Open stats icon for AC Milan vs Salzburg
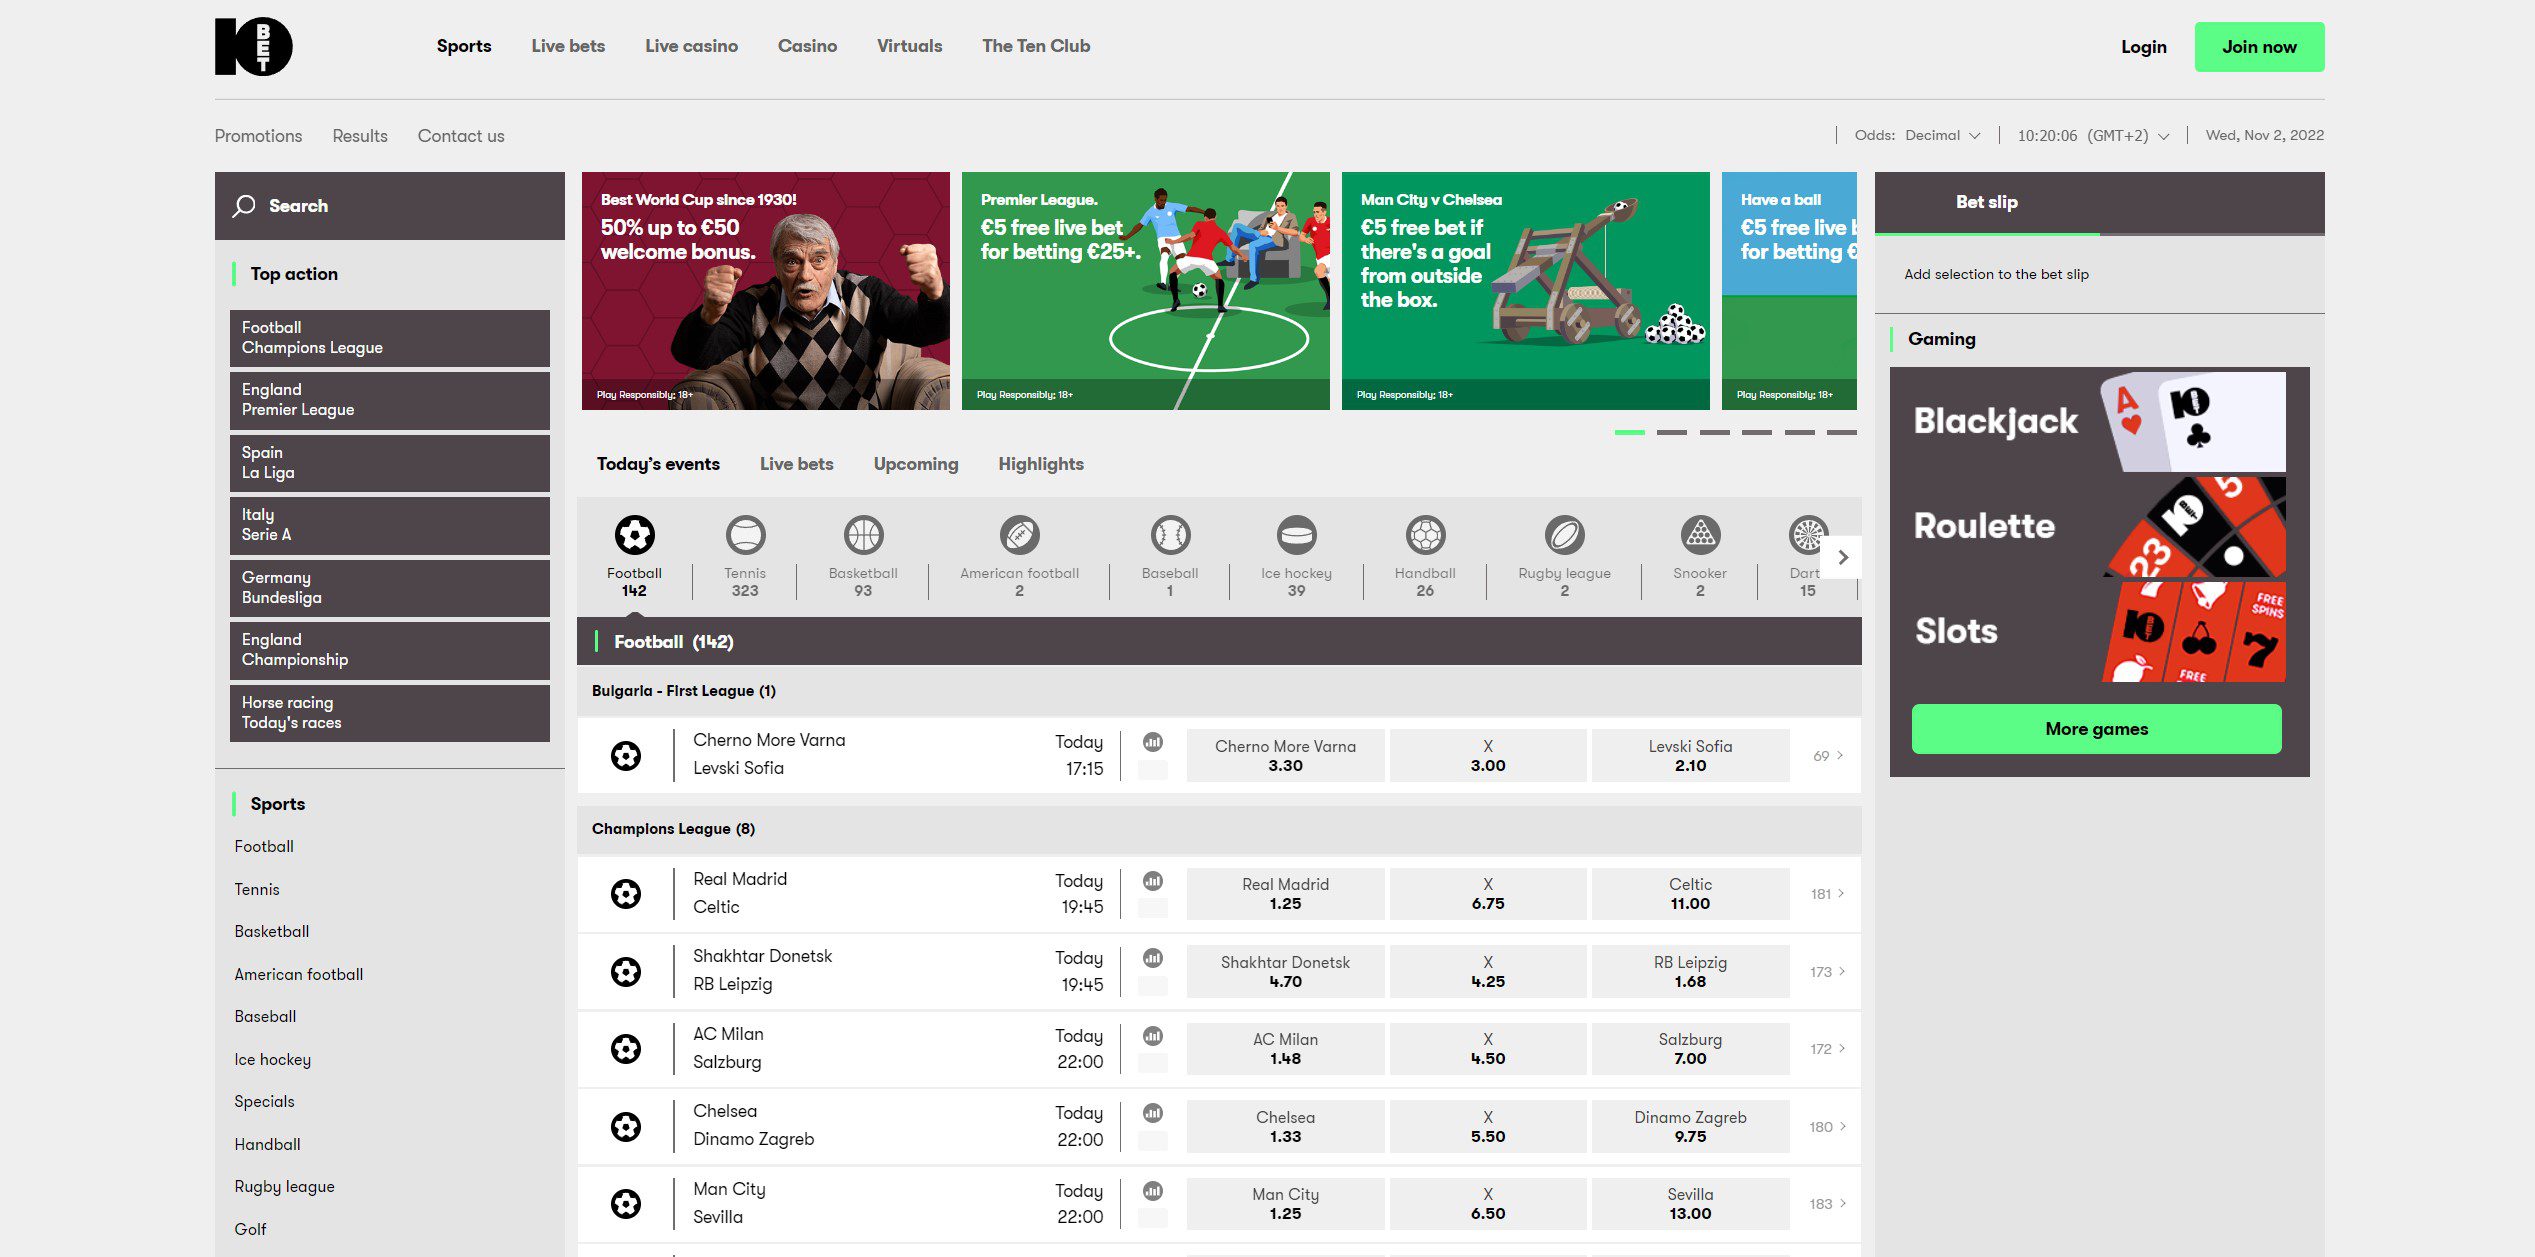The width and height of the screenshot is (2535, 1257). [x=1153, y=1036]
